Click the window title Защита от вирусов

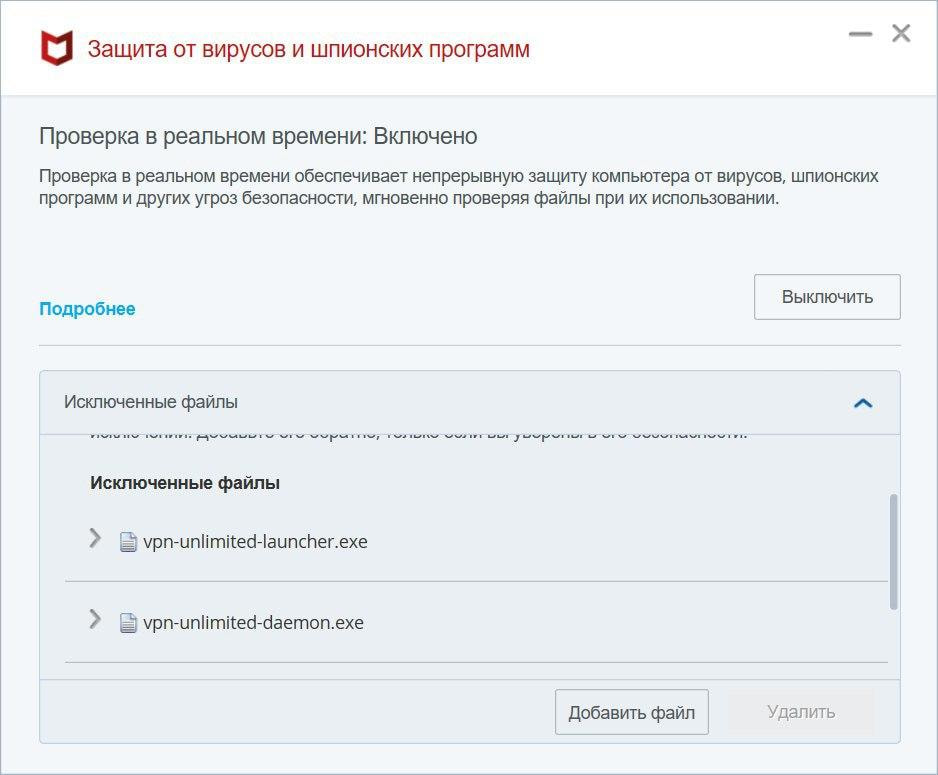pyautogui.click(x=308, y=49)
